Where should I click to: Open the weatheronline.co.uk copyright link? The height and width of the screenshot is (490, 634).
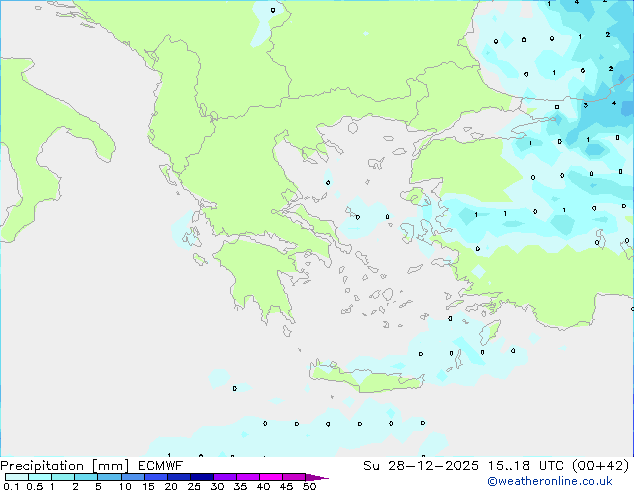(549, 481)
